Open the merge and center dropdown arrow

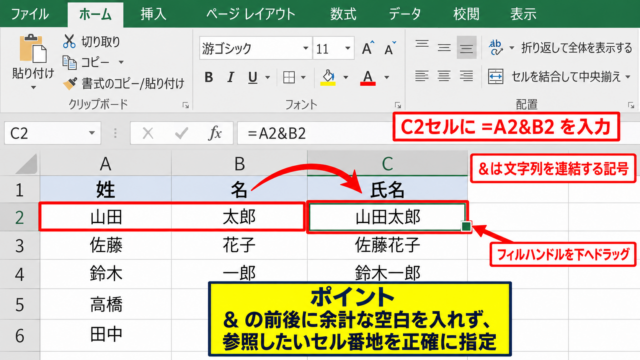(x=628, y=76)
